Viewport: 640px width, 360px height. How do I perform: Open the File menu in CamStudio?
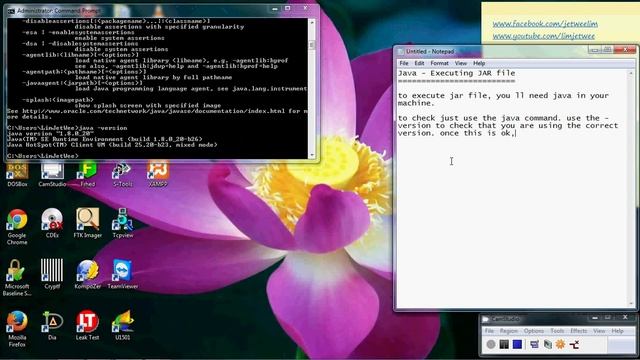tap(489, 331)
